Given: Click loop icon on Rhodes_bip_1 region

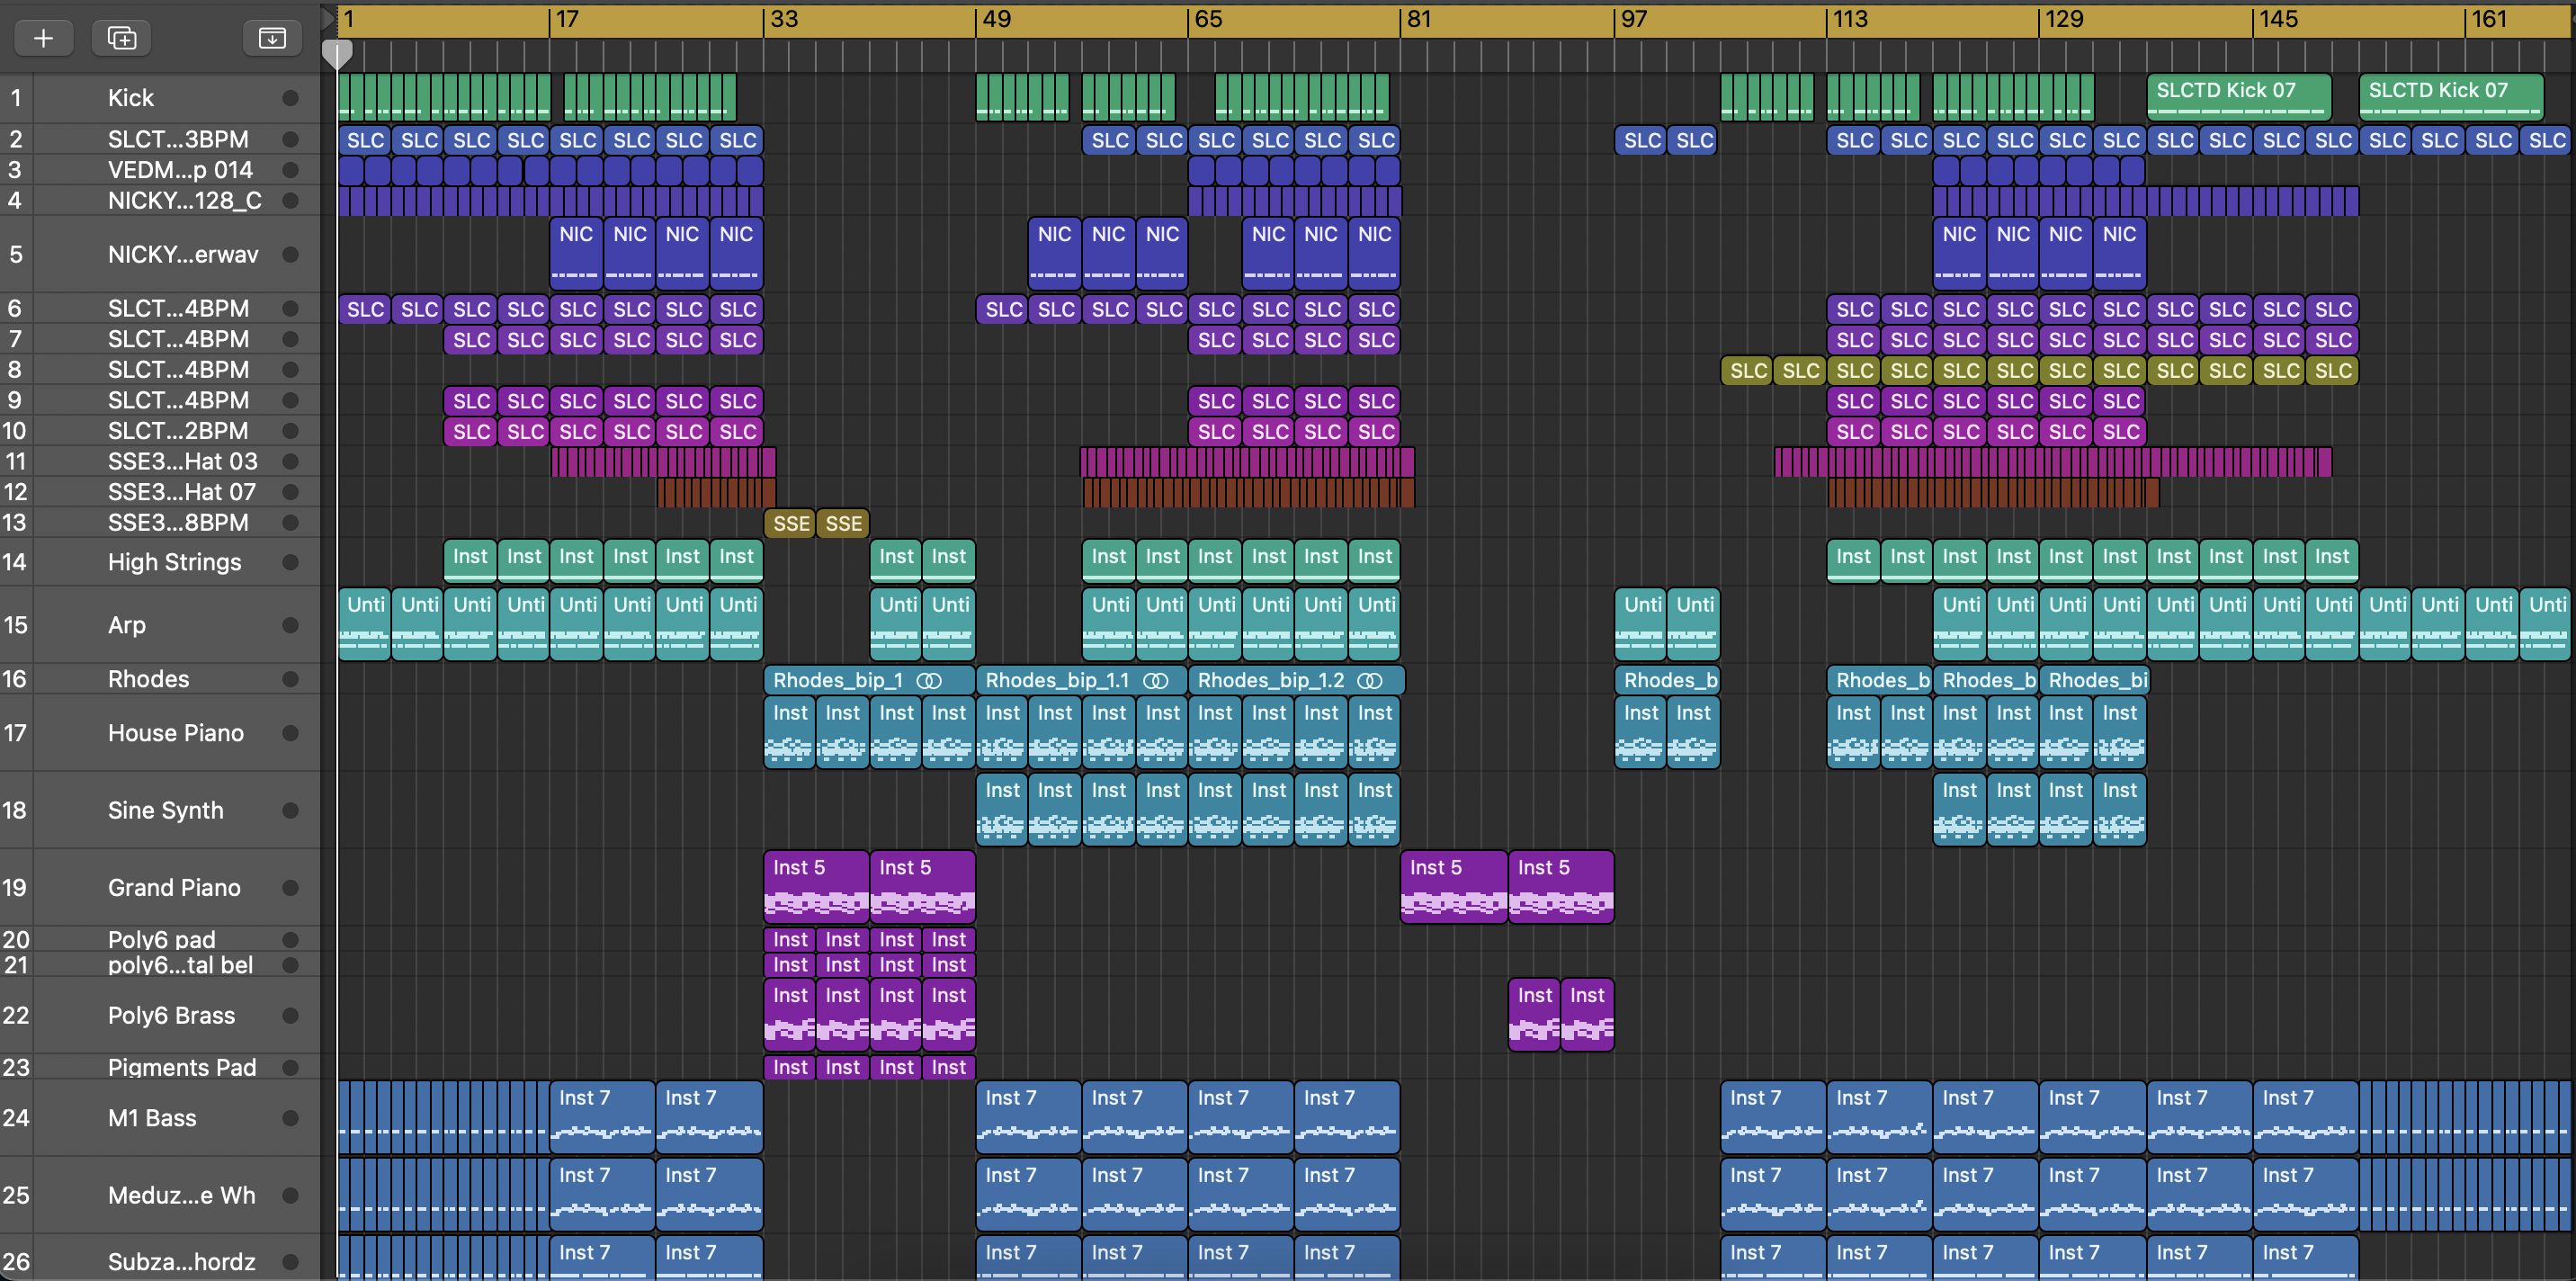Looking at the screenshot, I should coord(929,680).
